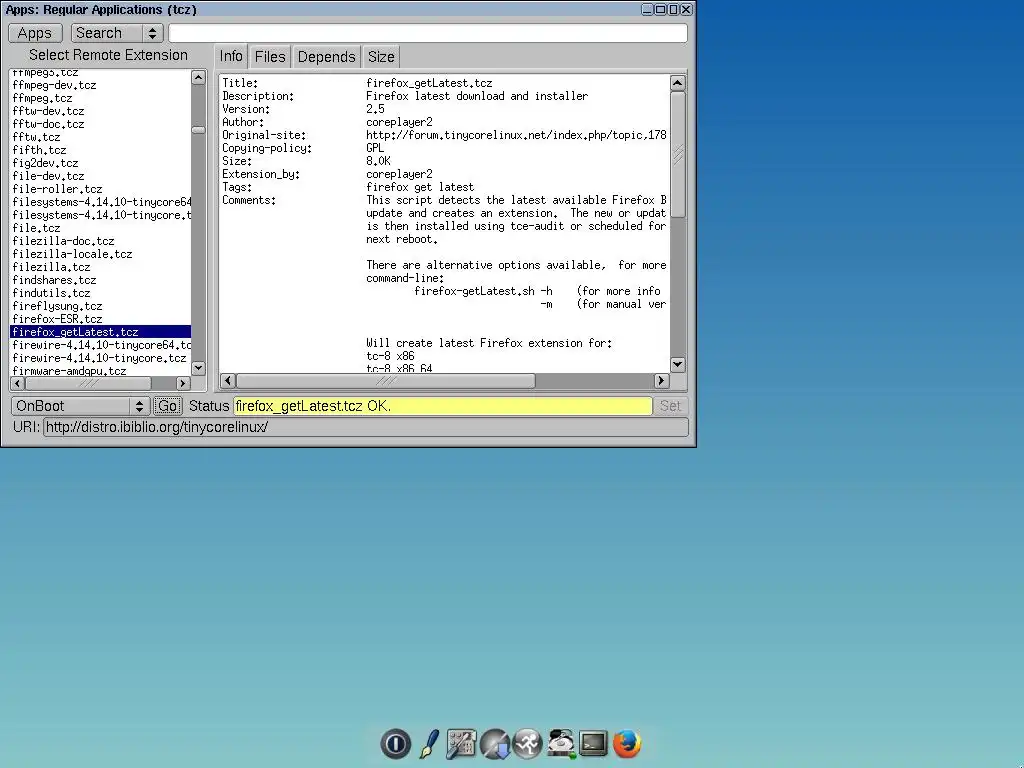
Task: Select fftw-doc.tcz extension
Action: [x=101, y=124]
